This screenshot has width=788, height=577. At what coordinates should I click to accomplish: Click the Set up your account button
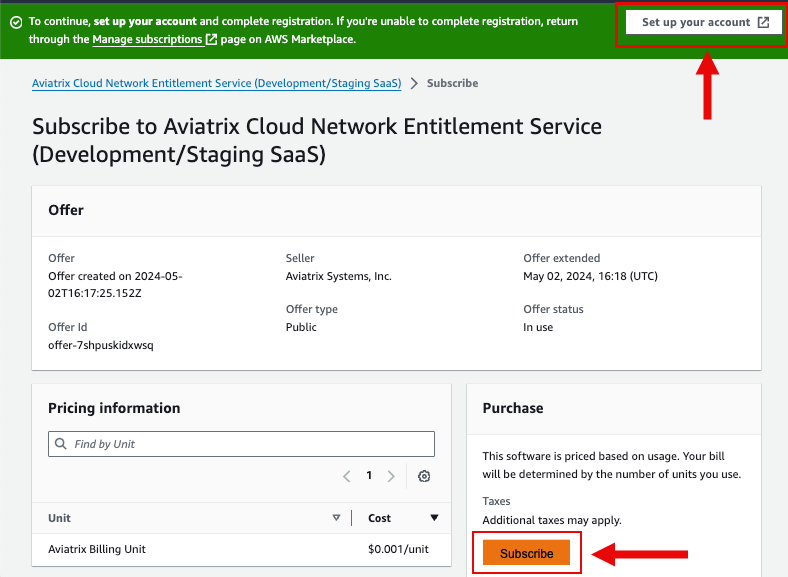click(704, 23)
